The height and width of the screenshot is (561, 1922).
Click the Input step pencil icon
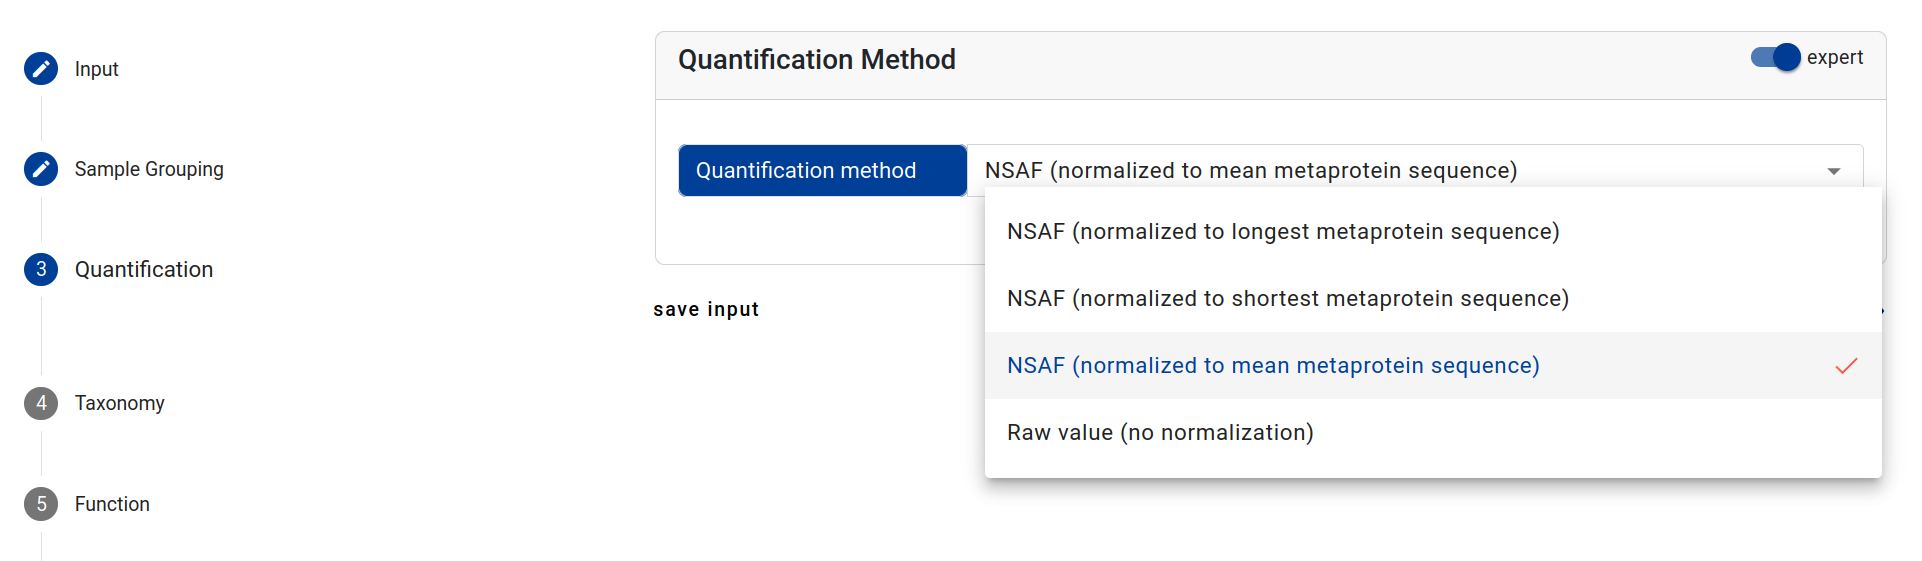click(x=41, y=69)
